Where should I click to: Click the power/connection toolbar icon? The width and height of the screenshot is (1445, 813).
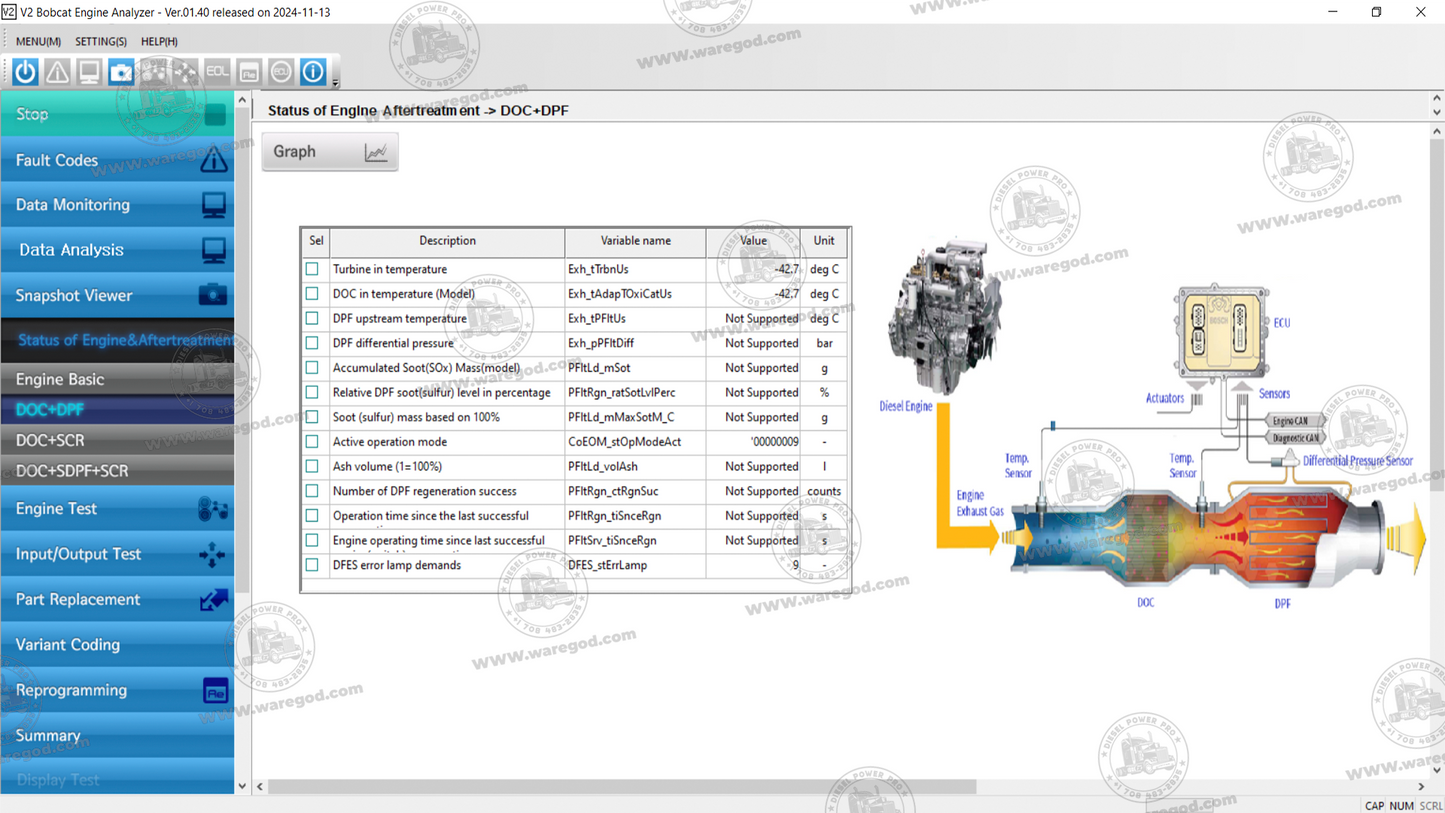(x=24, y=71)
